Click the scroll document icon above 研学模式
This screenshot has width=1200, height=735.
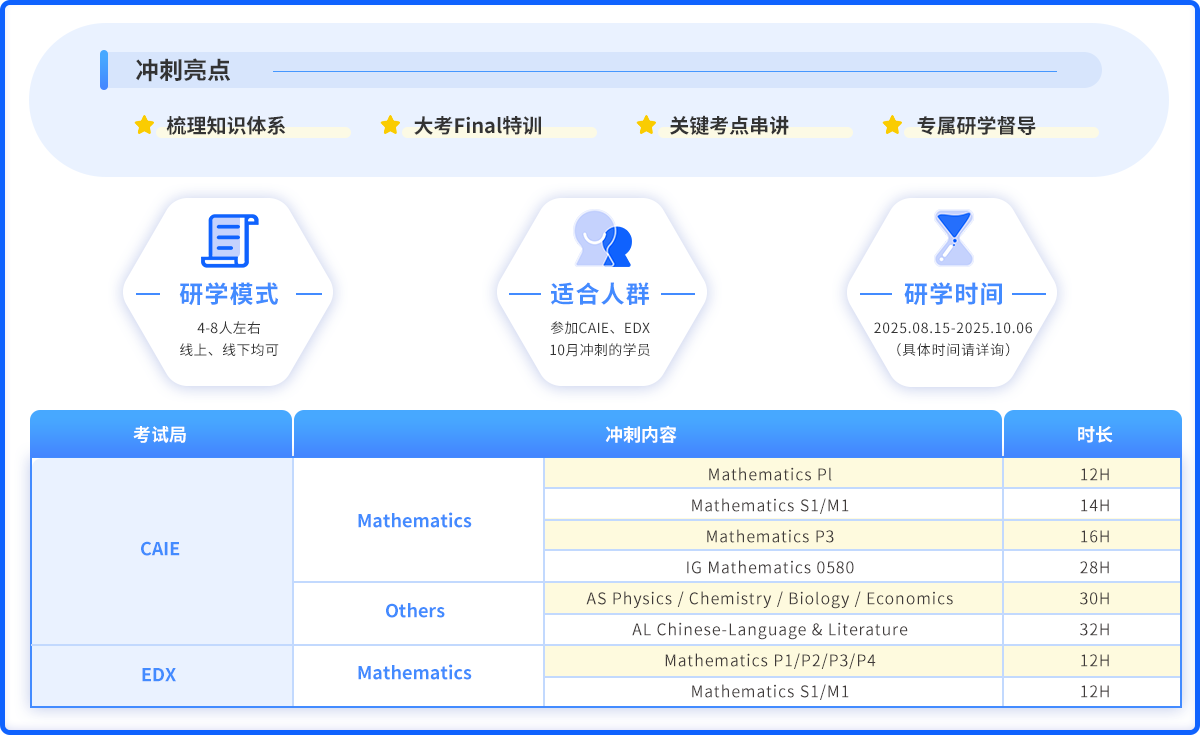click(x=229, y=241)
